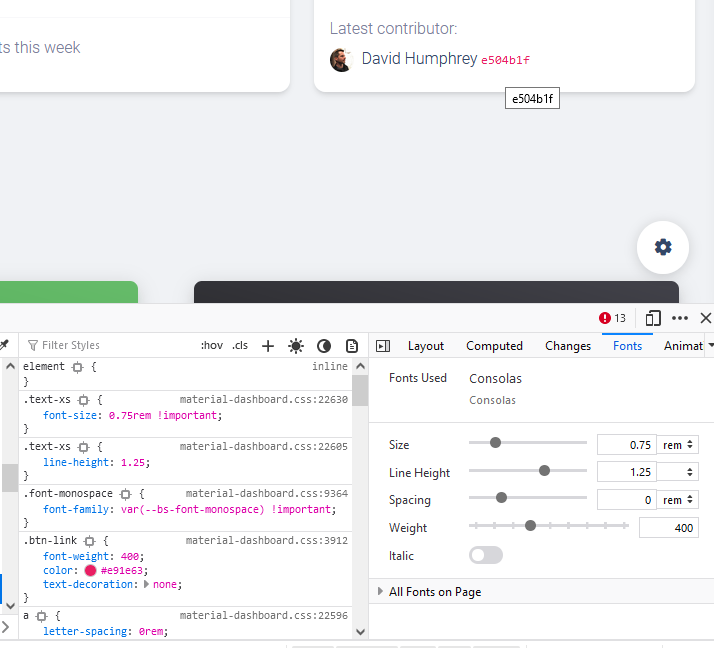Click highlighter icon for .text-xs line-height rule
The height and width of the screenshot is (648, 714).
pos(83,447)
